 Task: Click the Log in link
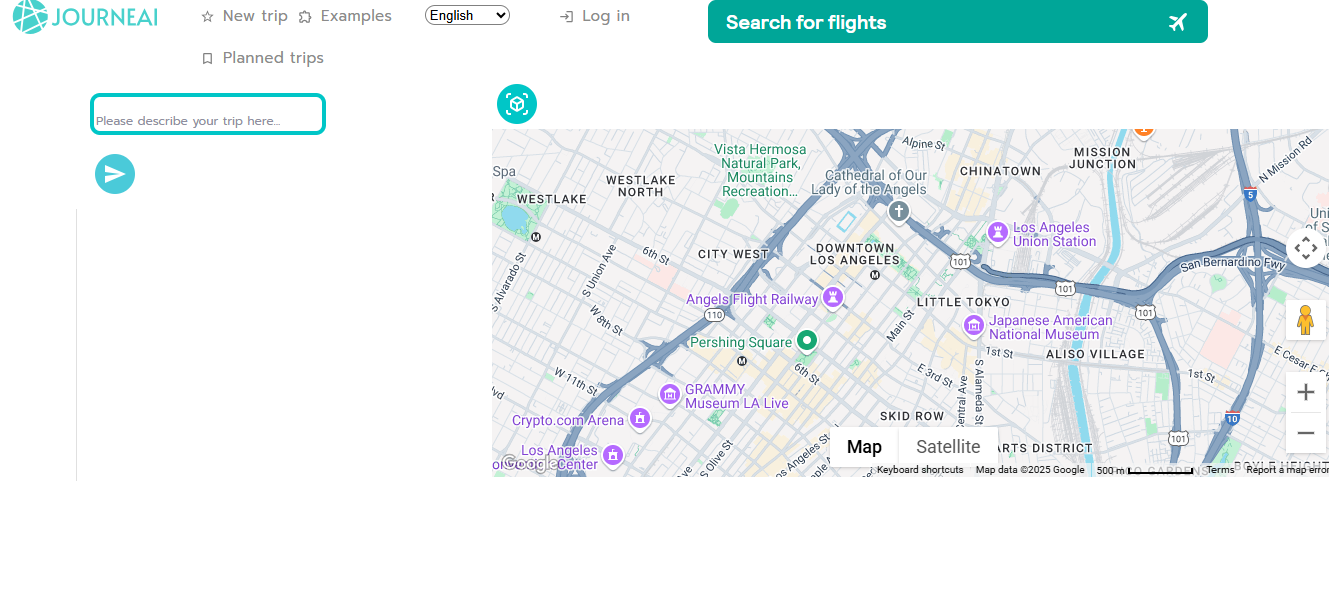[594, 16]
